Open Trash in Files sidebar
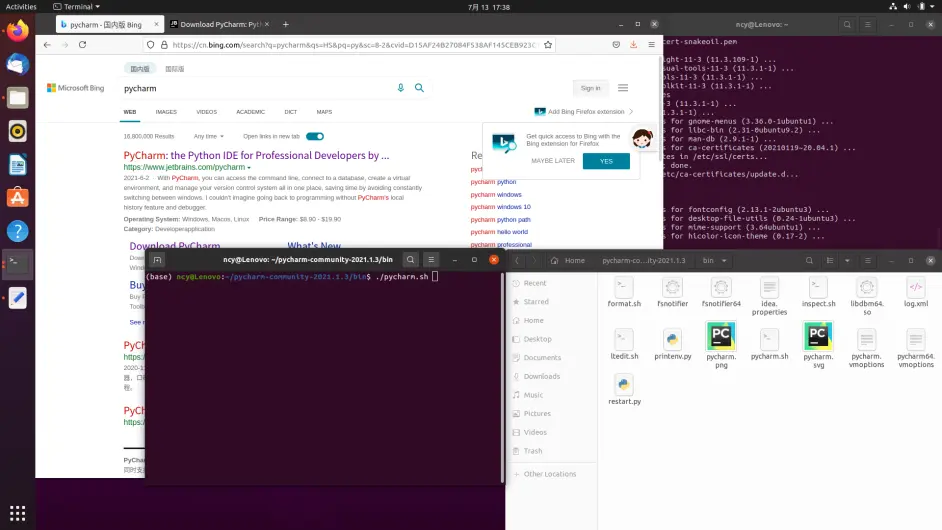This screenshot has width=942, height=530. point(533,451)
